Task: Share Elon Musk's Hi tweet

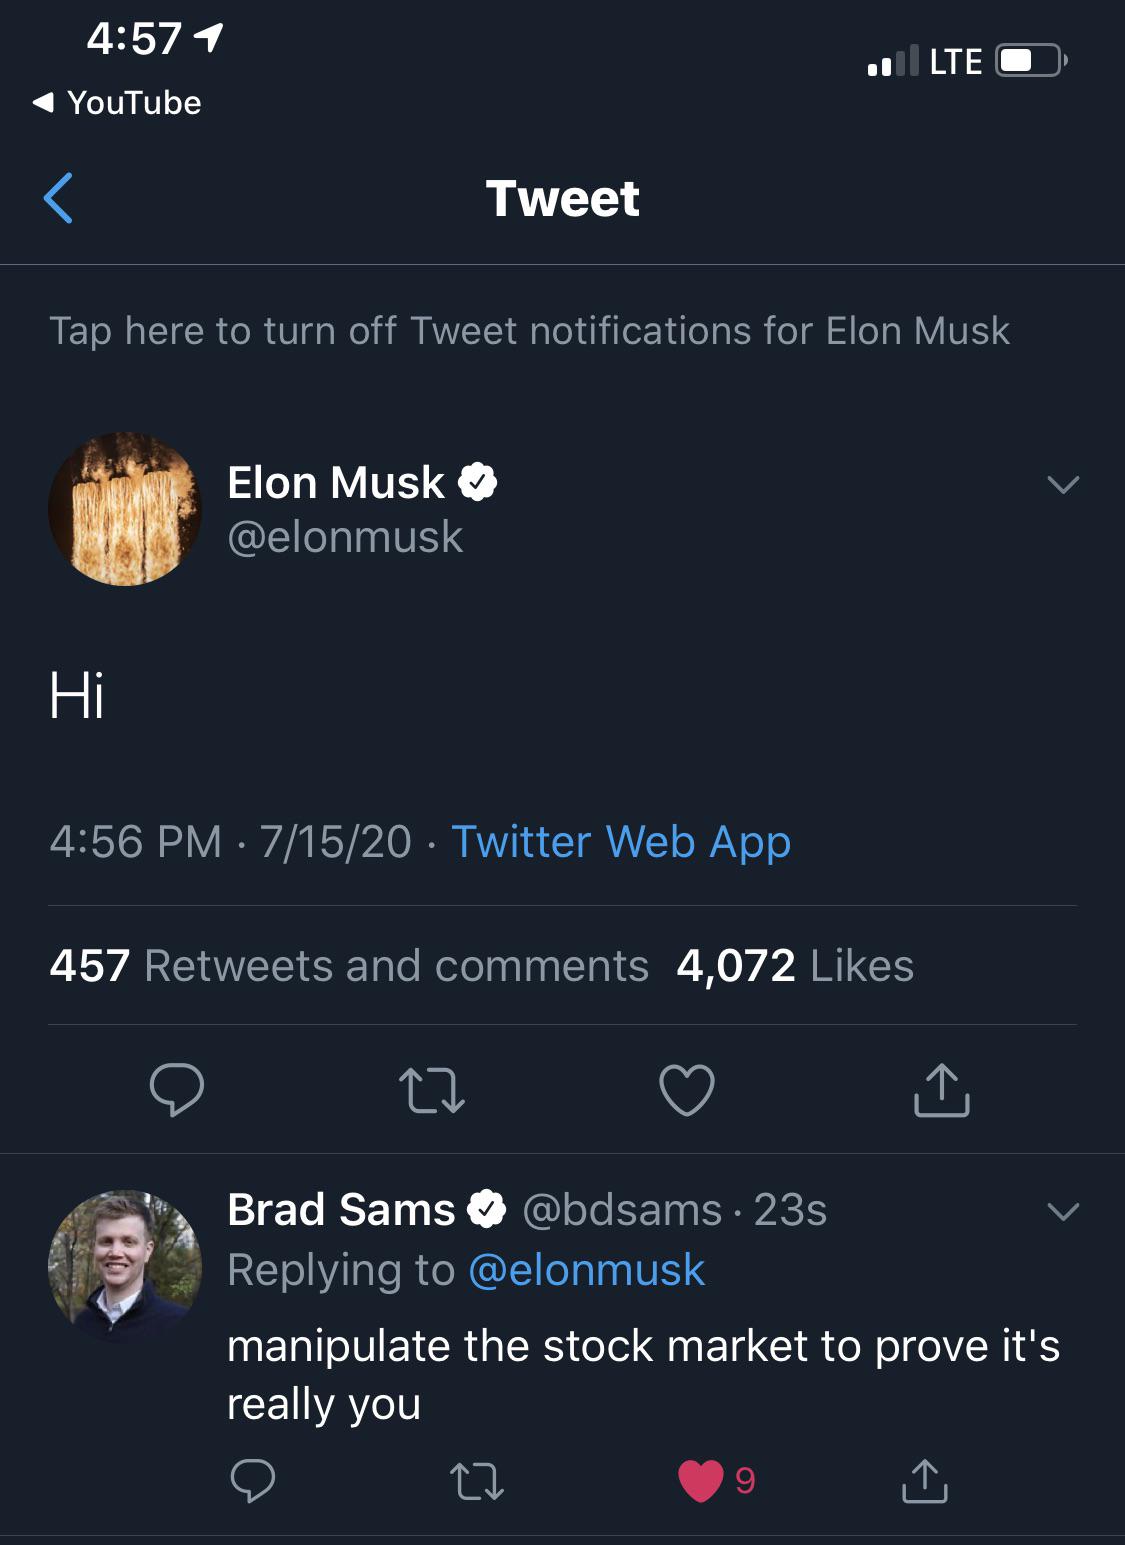Action: tap(941, 1089)
